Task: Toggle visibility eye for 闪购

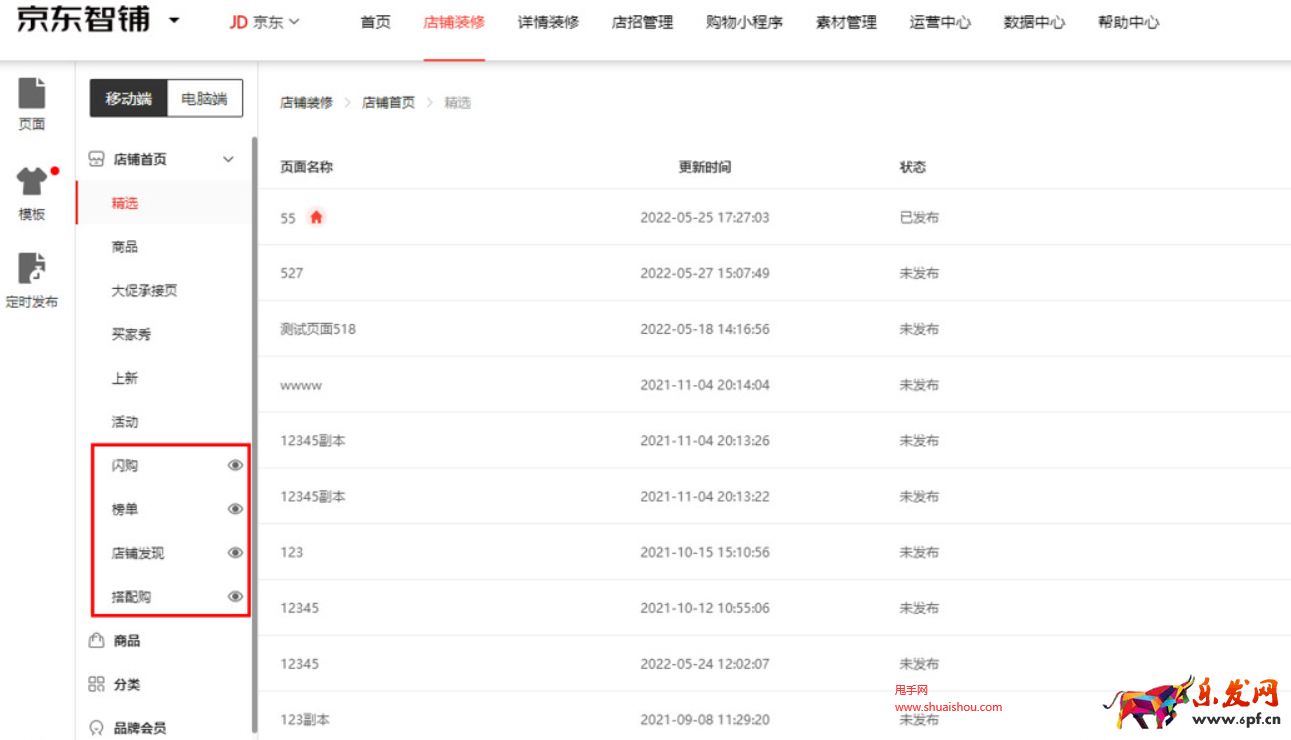Action: [x=236, y=465]
